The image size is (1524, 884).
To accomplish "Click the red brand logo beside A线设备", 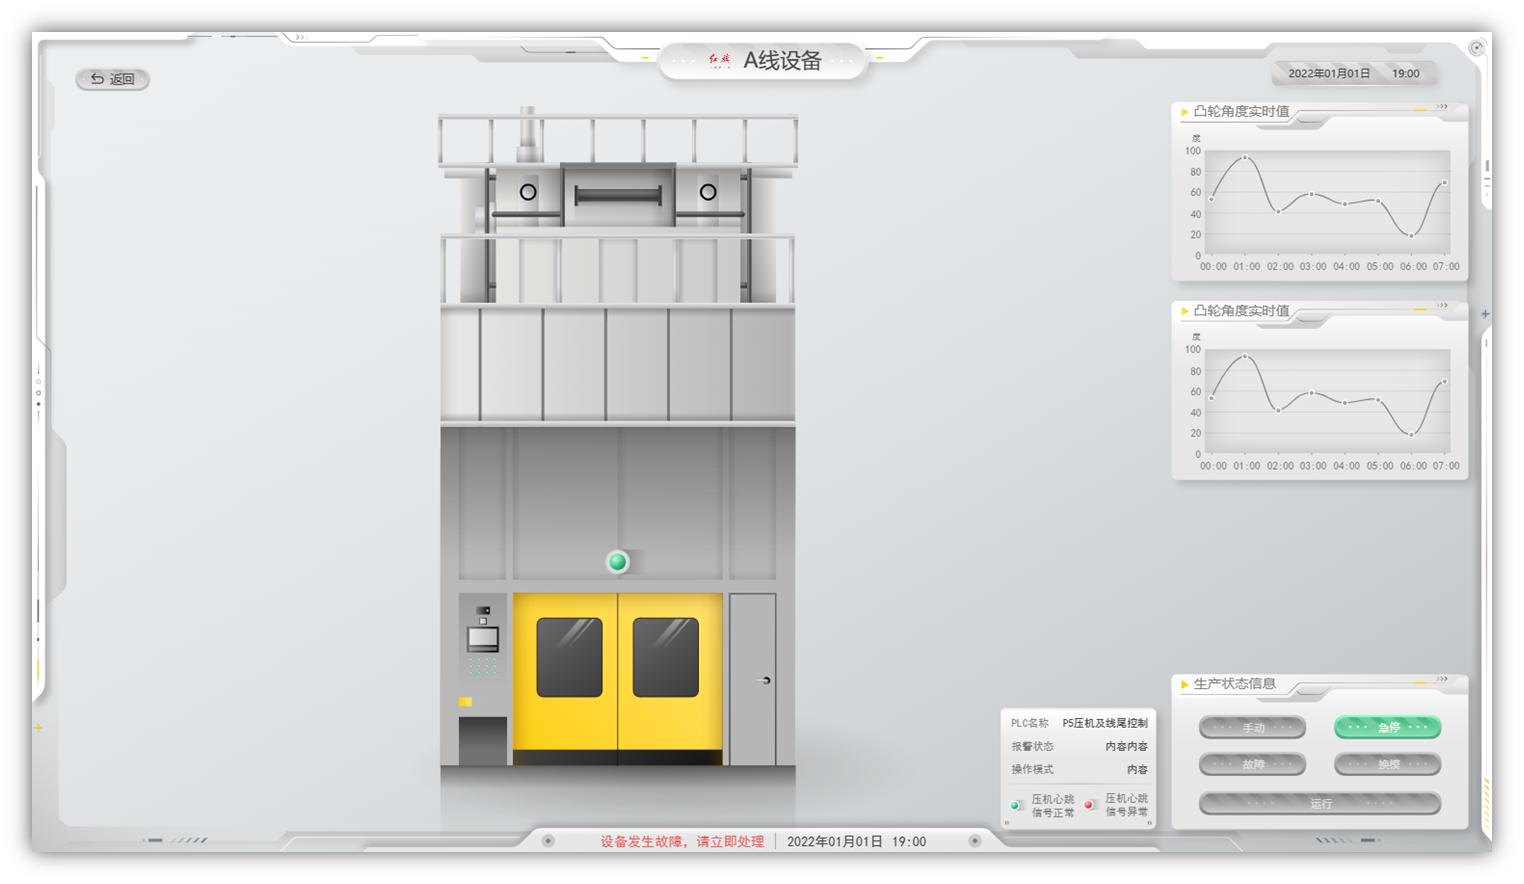I will (x=720, y=61).
